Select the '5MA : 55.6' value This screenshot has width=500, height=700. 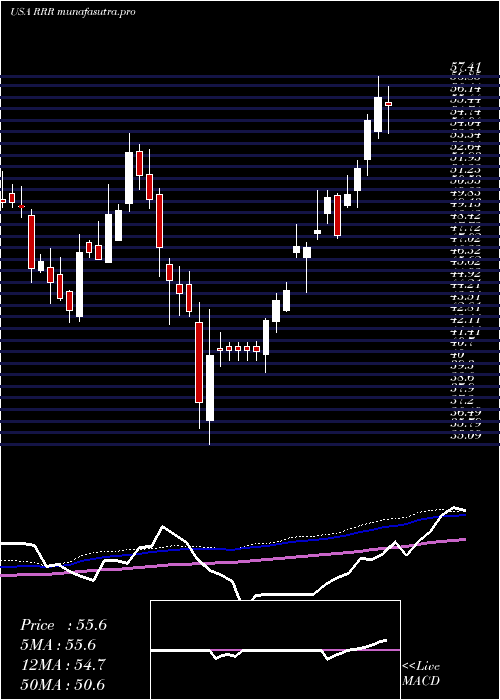(x=58, y=645)
